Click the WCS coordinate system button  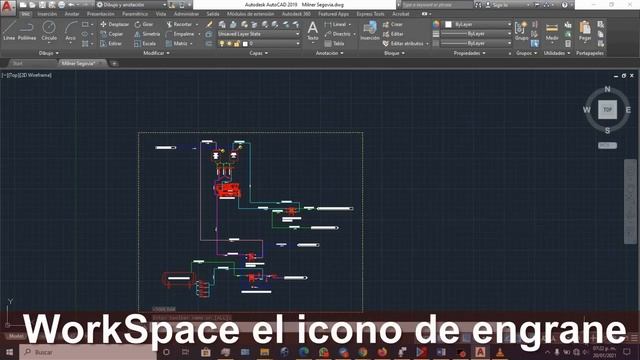tap(607, 145)
